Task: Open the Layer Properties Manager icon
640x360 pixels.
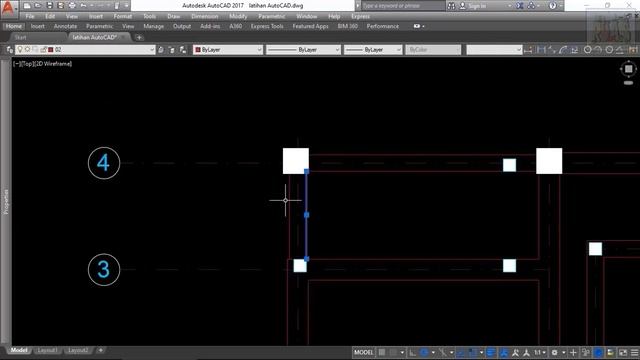Action: pyautogui.click(x=9, y=50)
